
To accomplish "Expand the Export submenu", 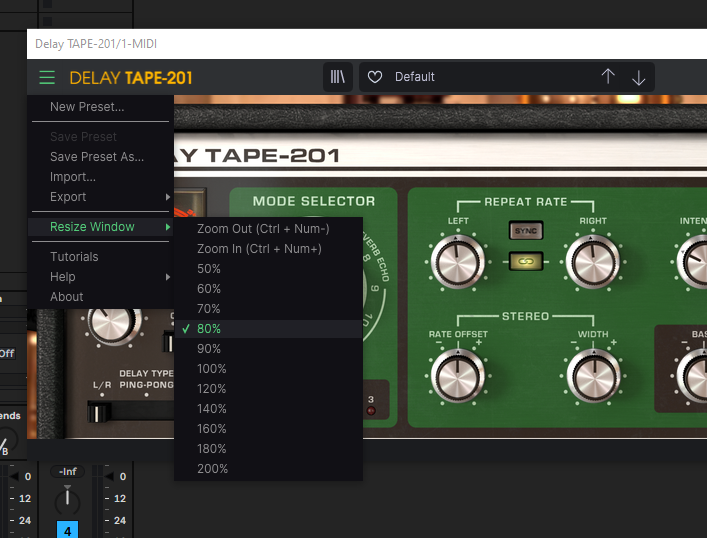I will 100,197.
